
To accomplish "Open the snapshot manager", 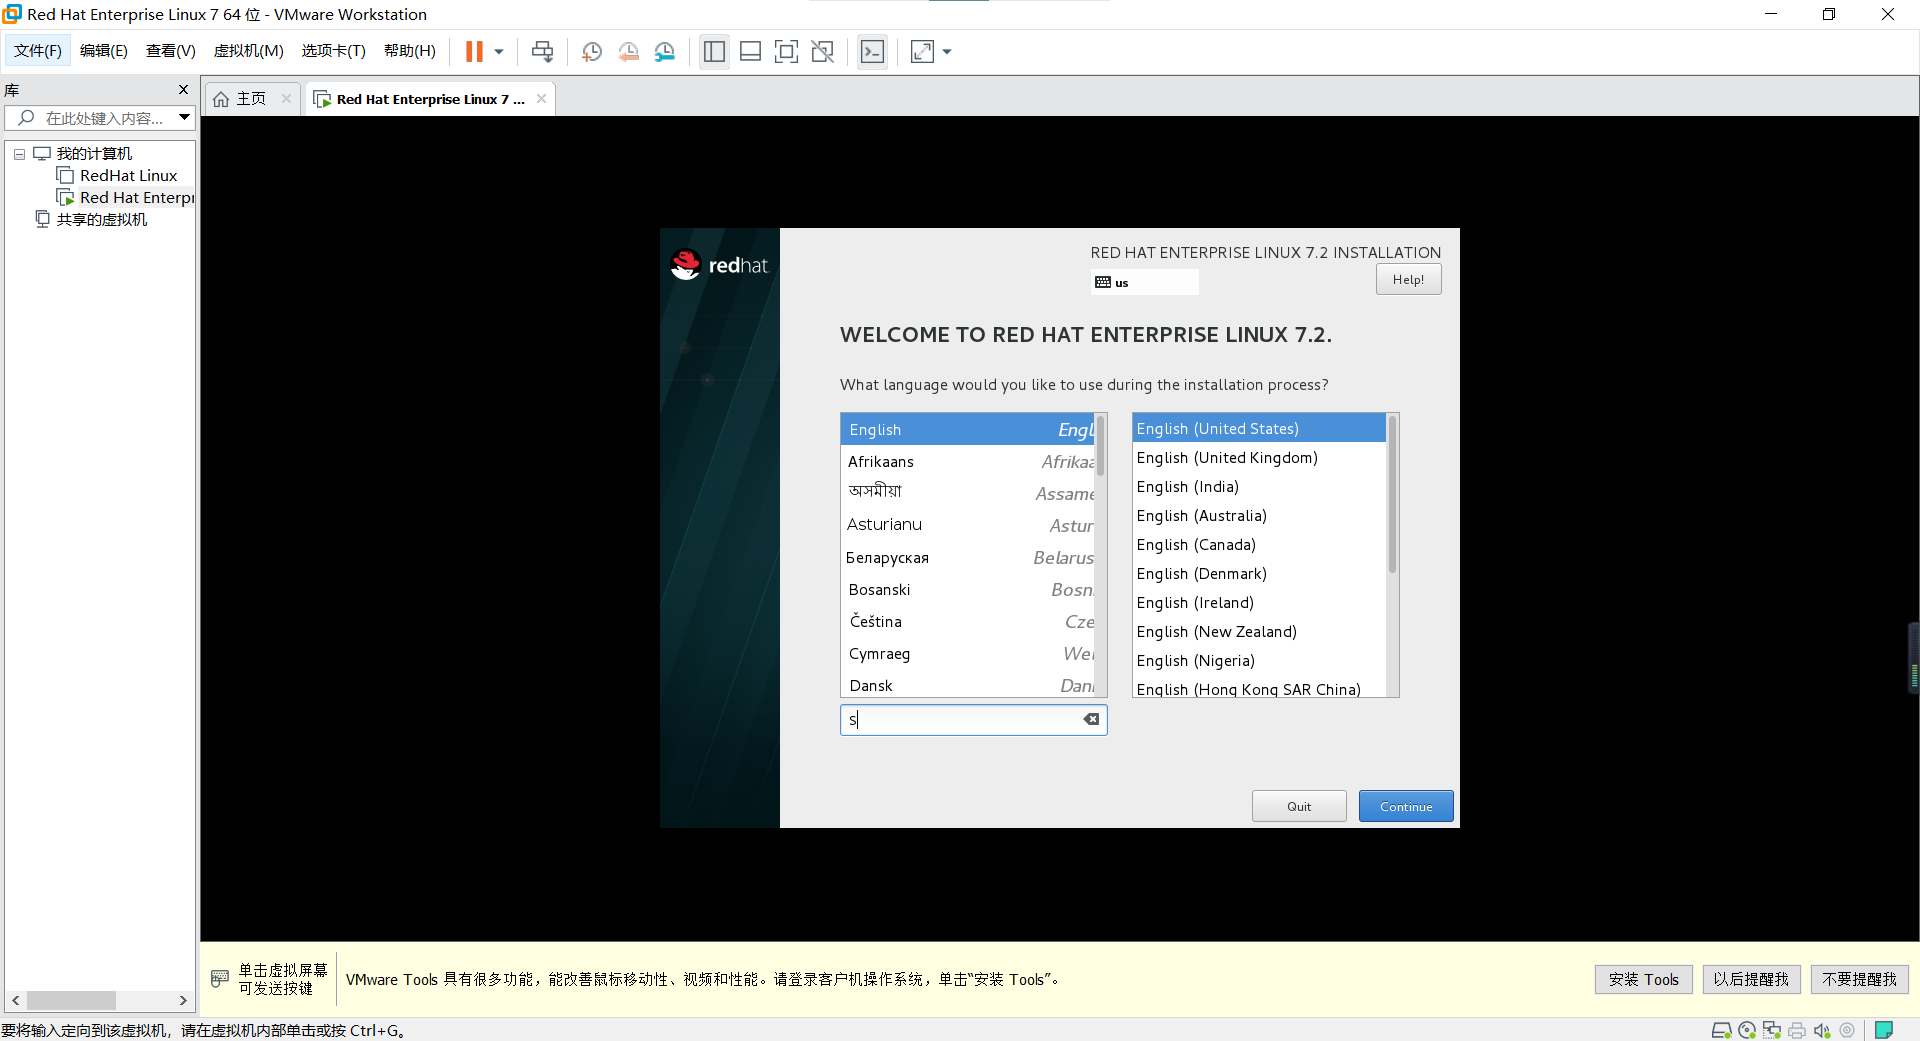I will [x=665, y=51].
